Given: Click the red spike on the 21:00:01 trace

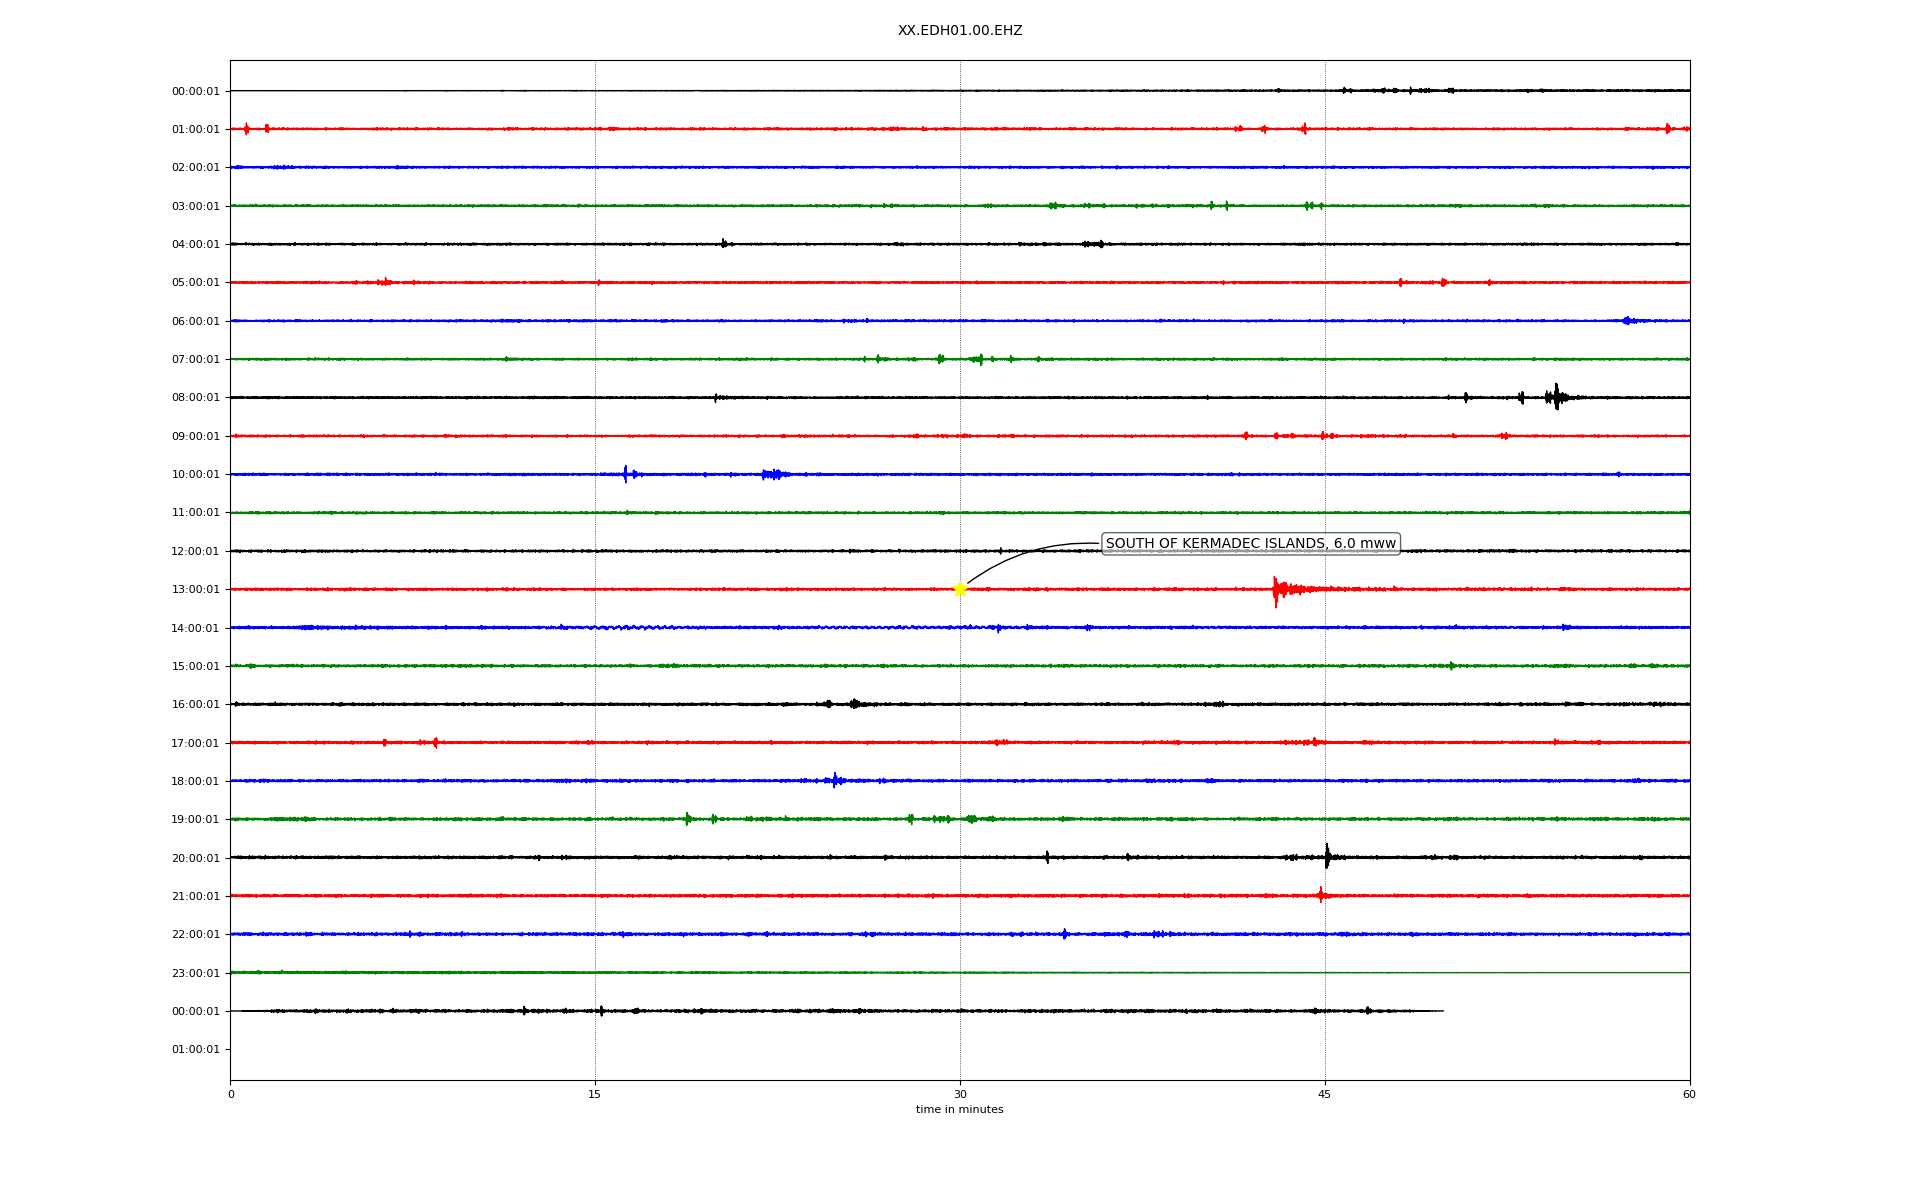Looking at the screenshot, I should pos(1321,895).
